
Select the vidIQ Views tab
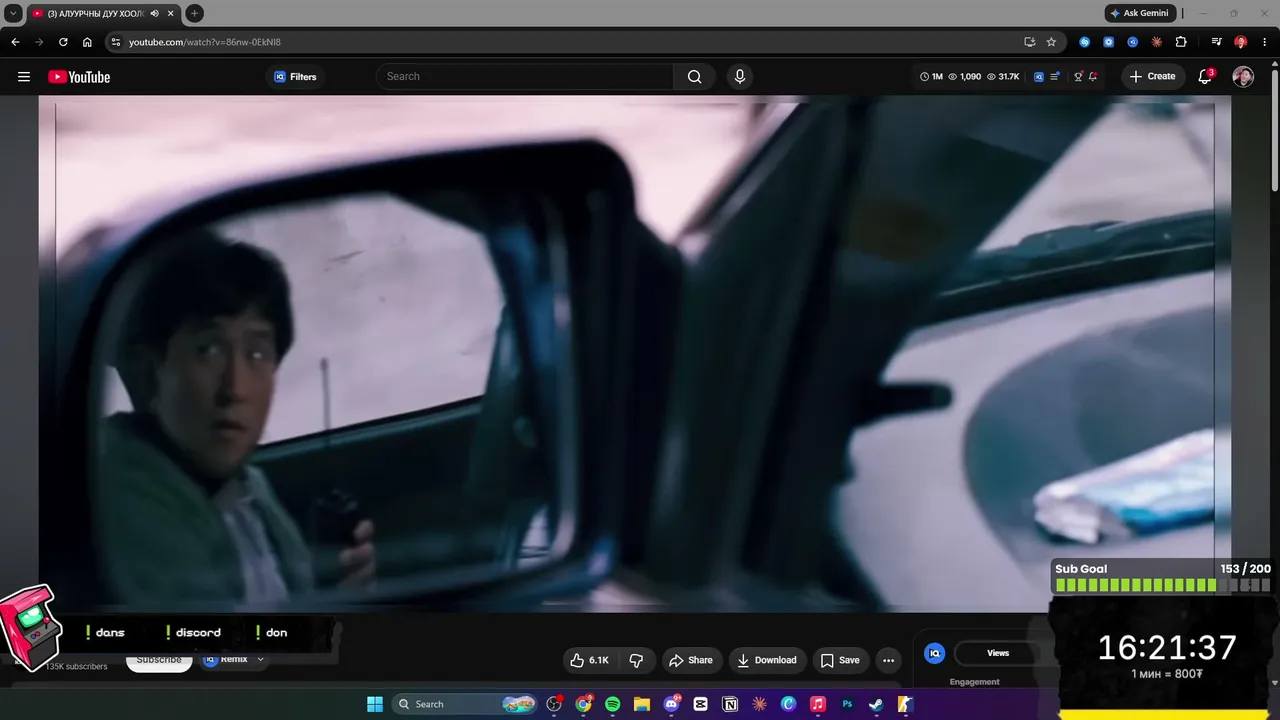point(998,653)
